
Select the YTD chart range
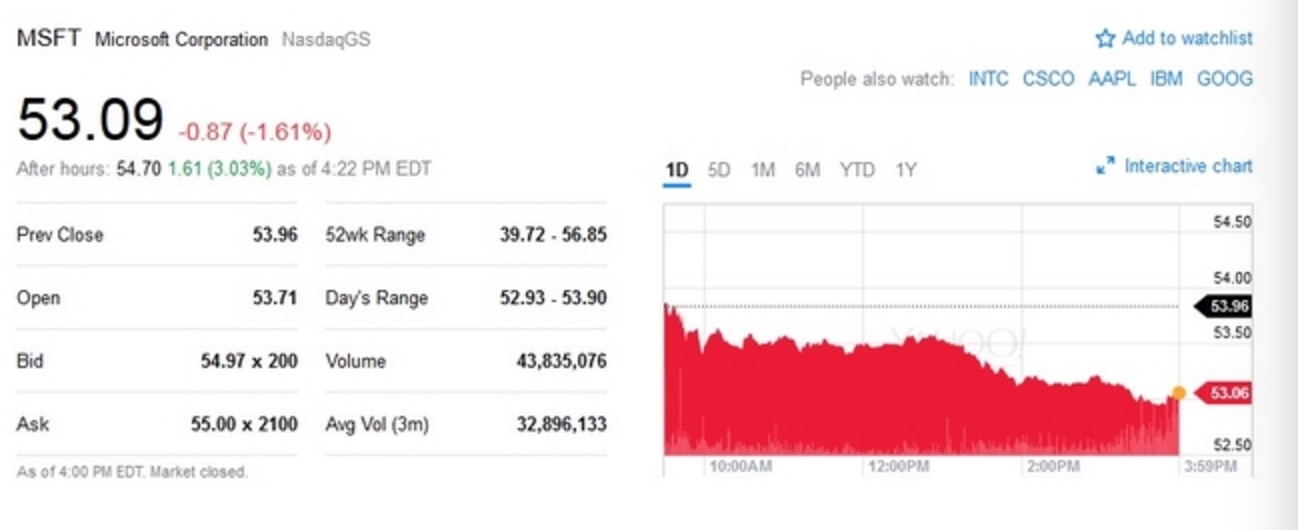click(857, 170)
